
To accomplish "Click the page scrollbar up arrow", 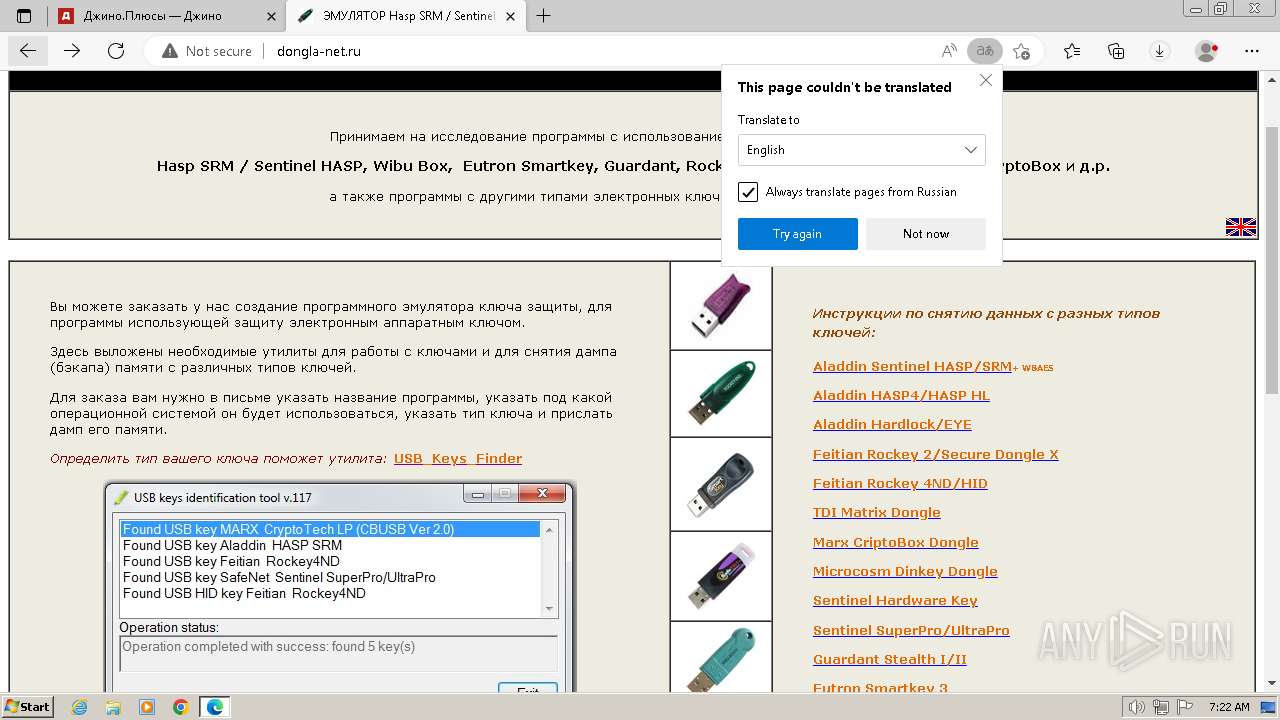I will point(1272,79).
